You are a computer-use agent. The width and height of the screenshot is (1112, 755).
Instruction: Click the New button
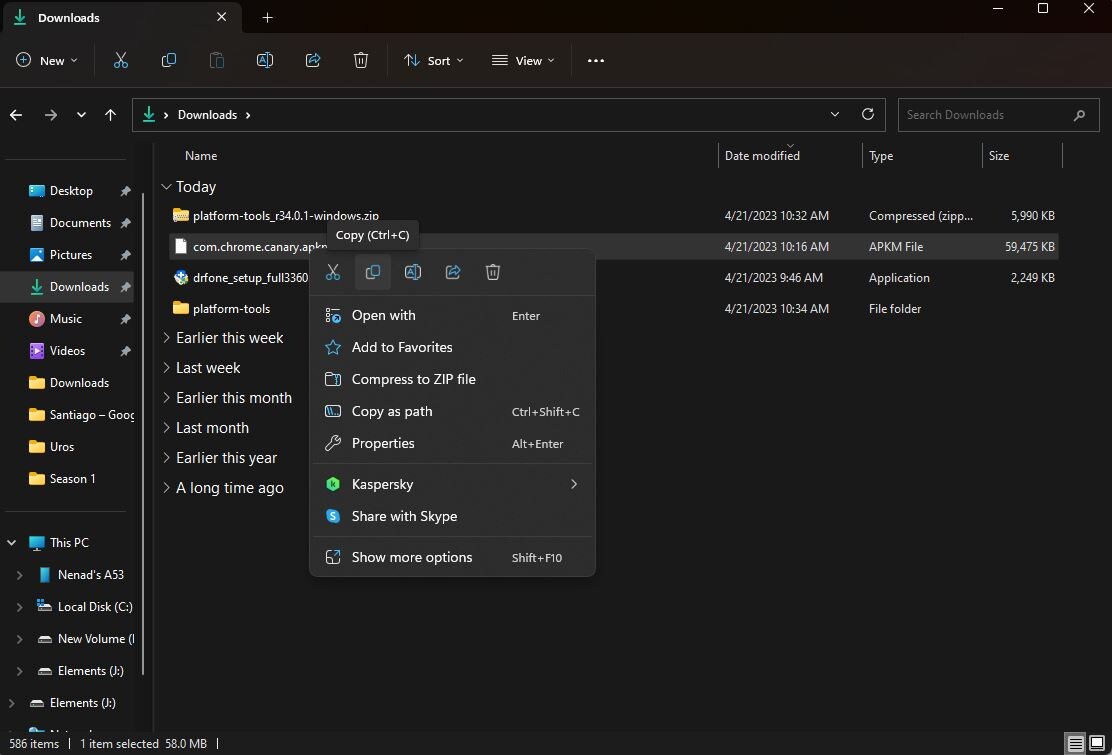(x=46, y=60)
